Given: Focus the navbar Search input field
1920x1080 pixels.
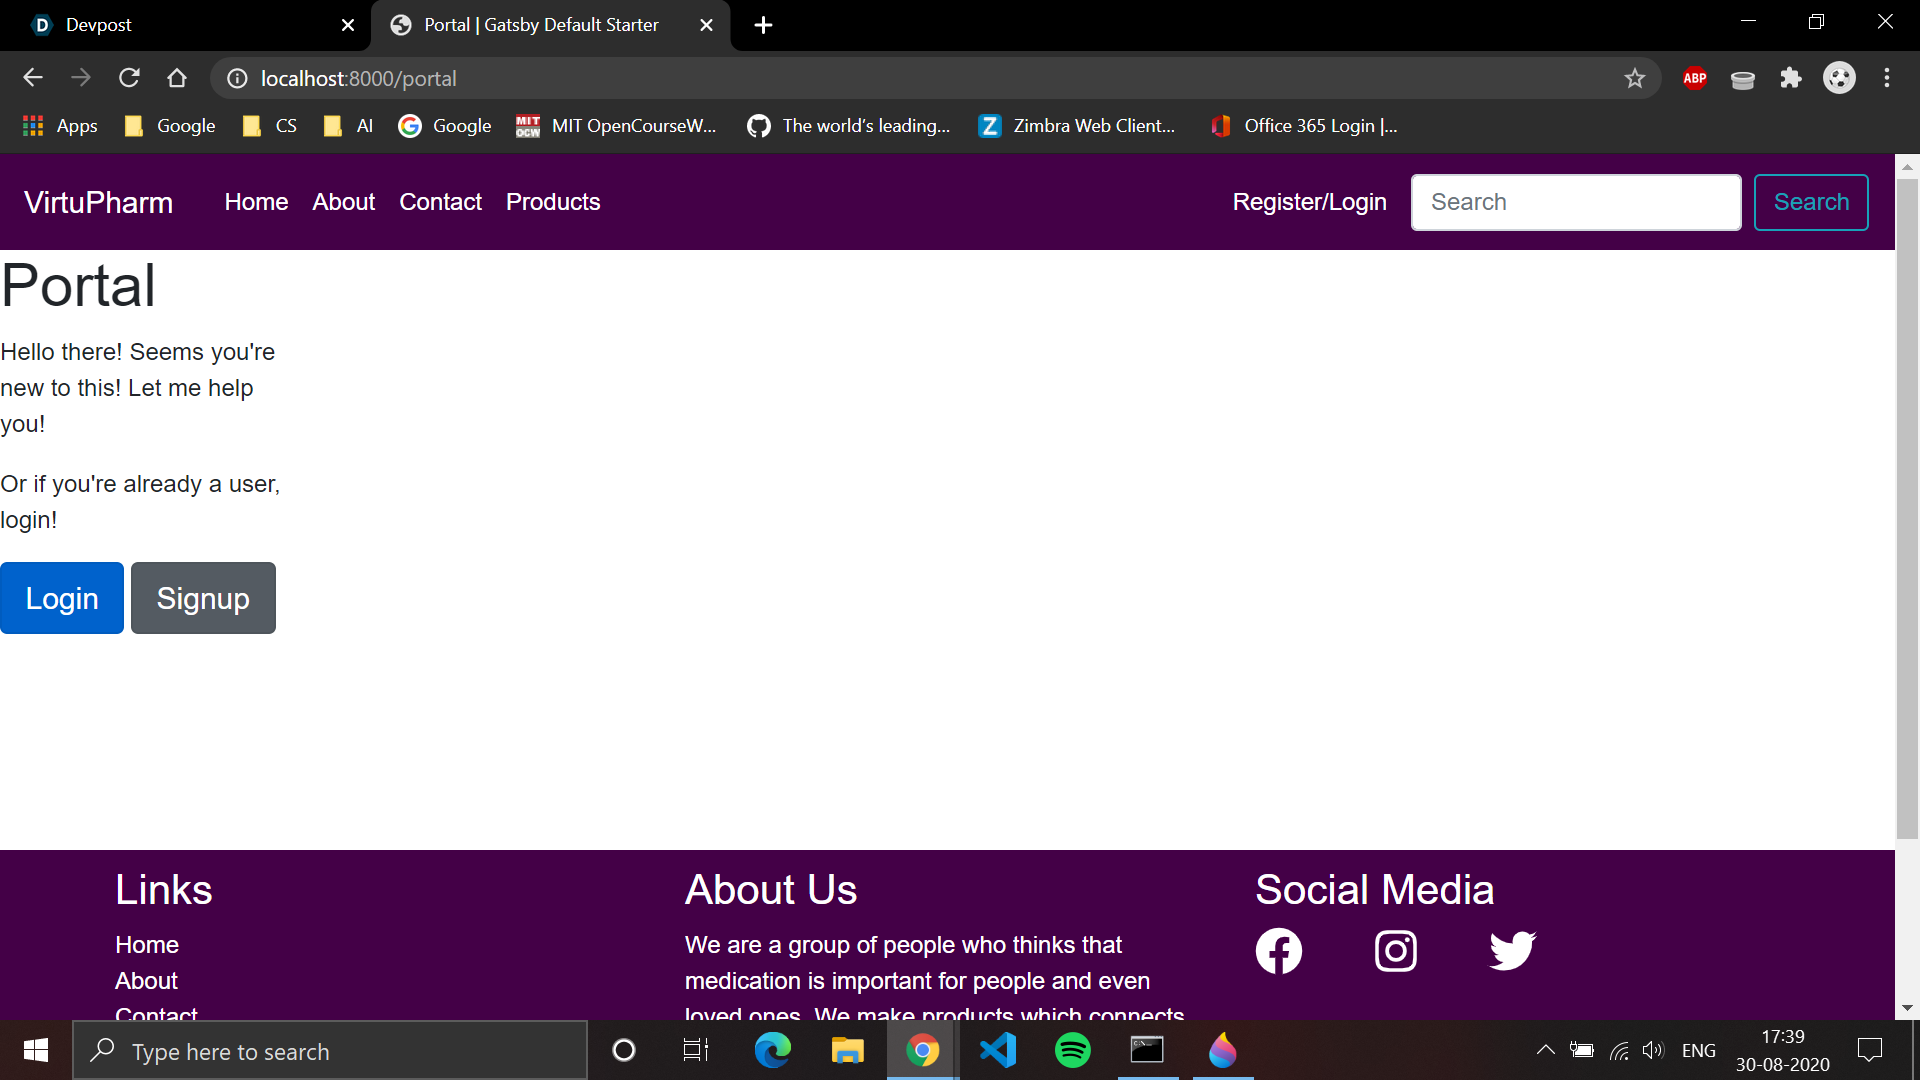Looking at the screenshot, I should pyautogui.click(x=1575, y=202).
